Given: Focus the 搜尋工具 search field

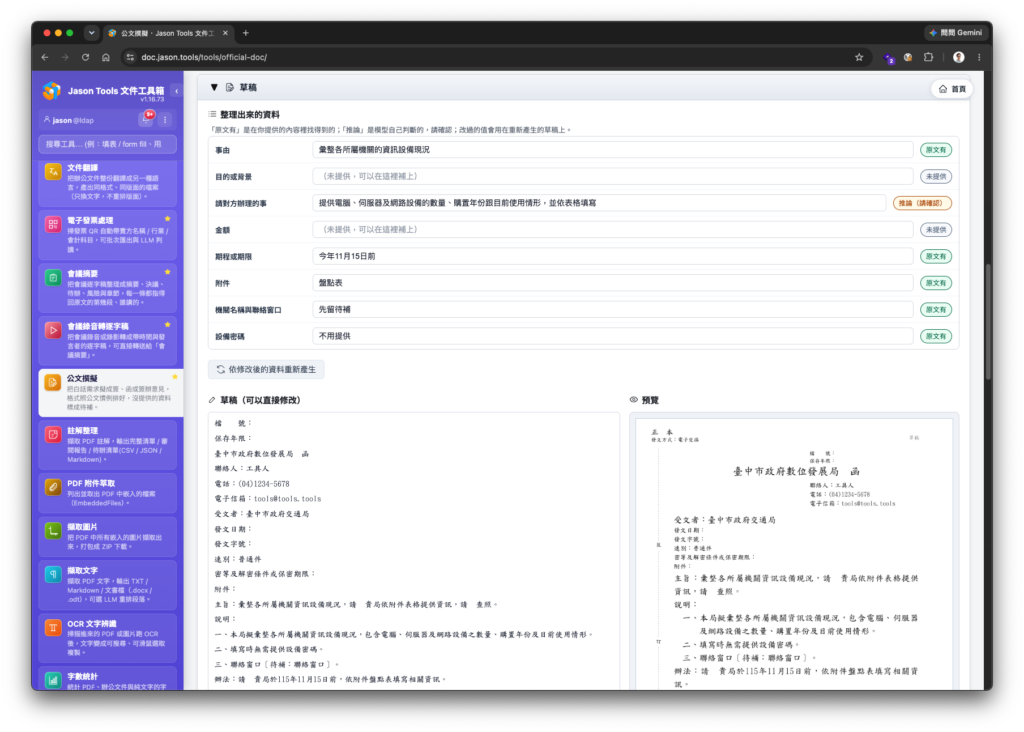Looking at the screenshot, I should tap(107, 144).
